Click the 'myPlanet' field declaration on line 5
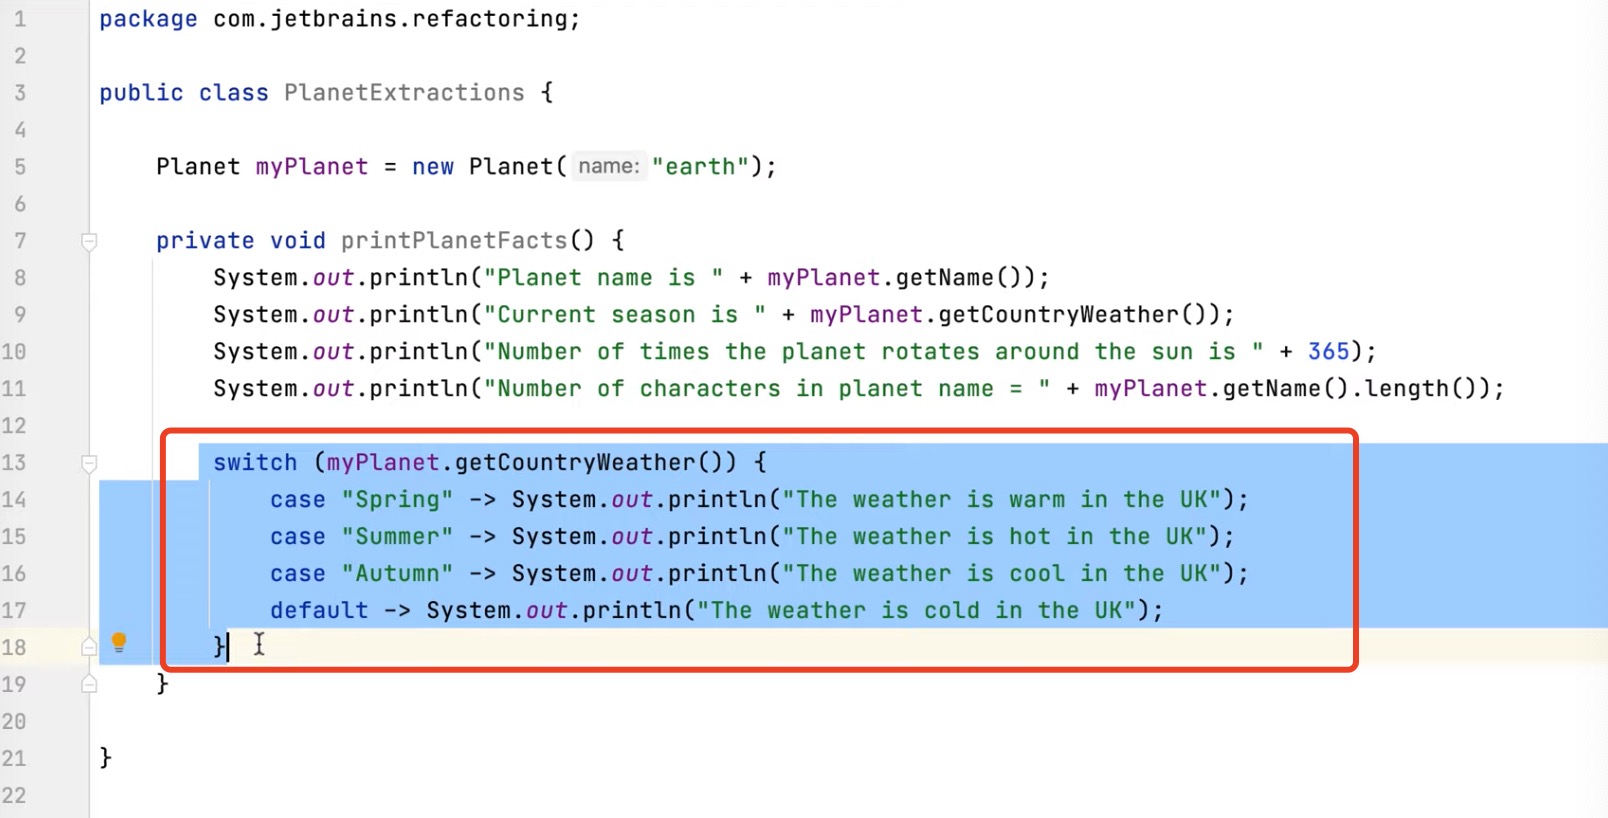1608x818 pixels. 312,167
